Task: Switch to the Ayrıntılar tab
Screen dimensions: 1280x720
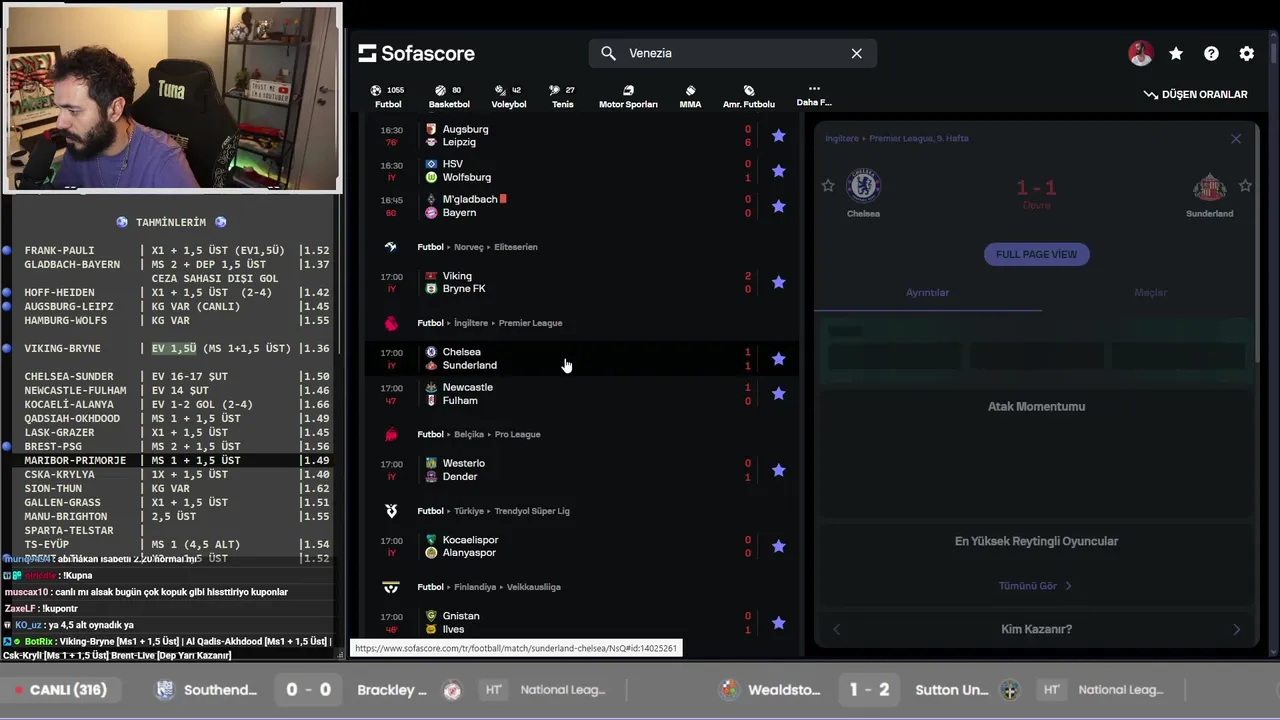Action: [x=928, y=293]
